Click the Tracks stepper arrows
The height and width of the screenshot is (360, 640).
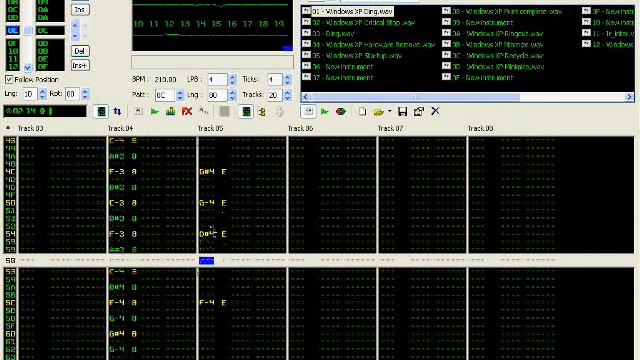click(287, 95)
